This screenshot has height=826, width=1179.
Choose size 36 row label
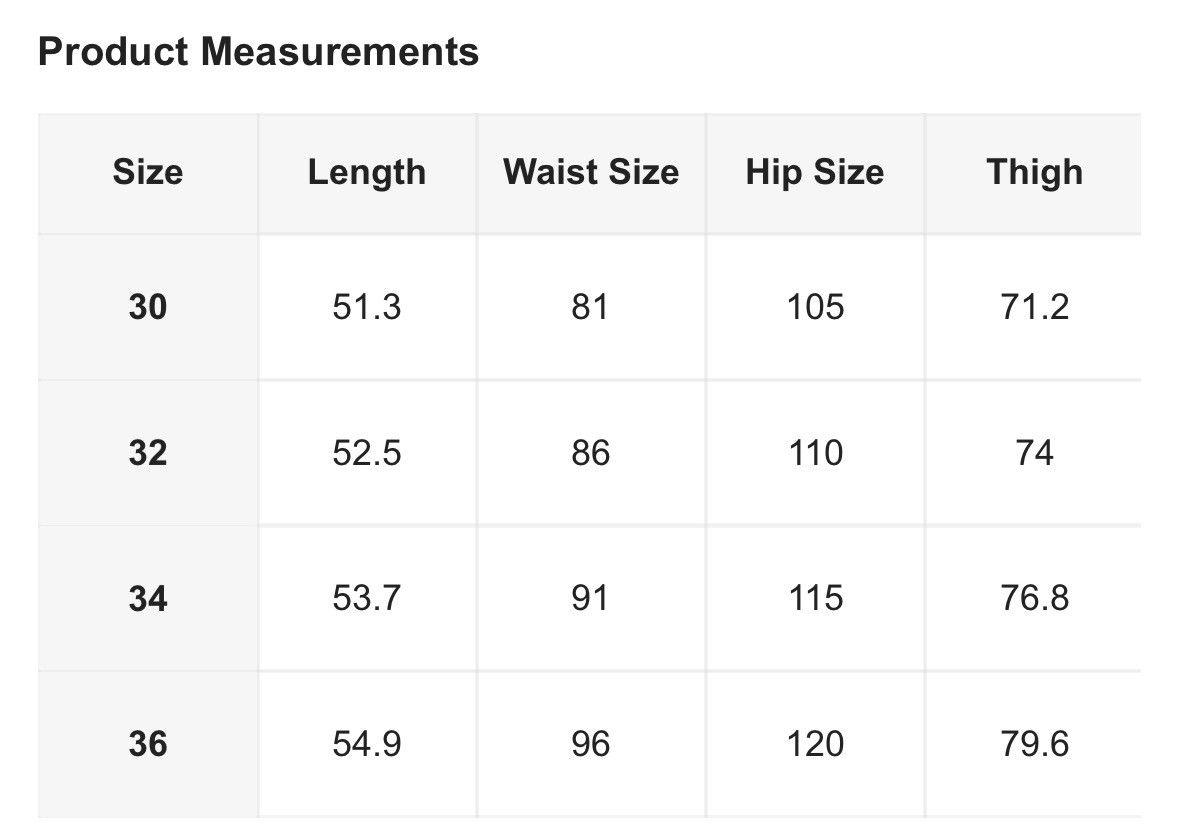(148, 744)
